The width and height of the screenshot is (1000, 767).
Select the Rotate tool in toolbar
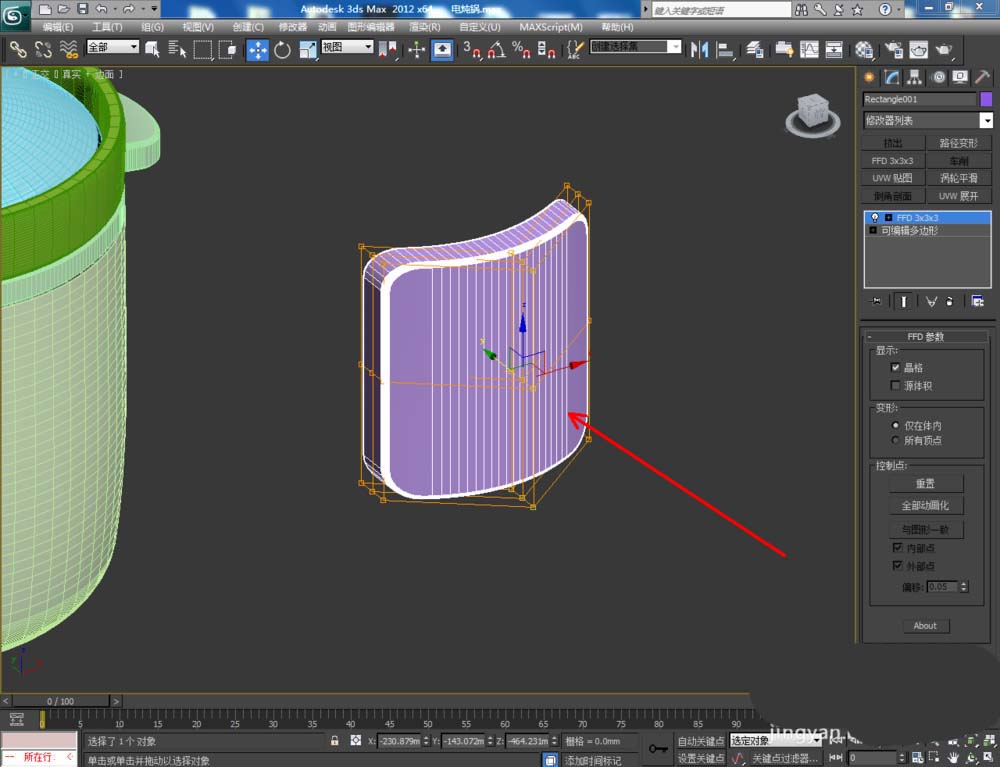[282, 49]
